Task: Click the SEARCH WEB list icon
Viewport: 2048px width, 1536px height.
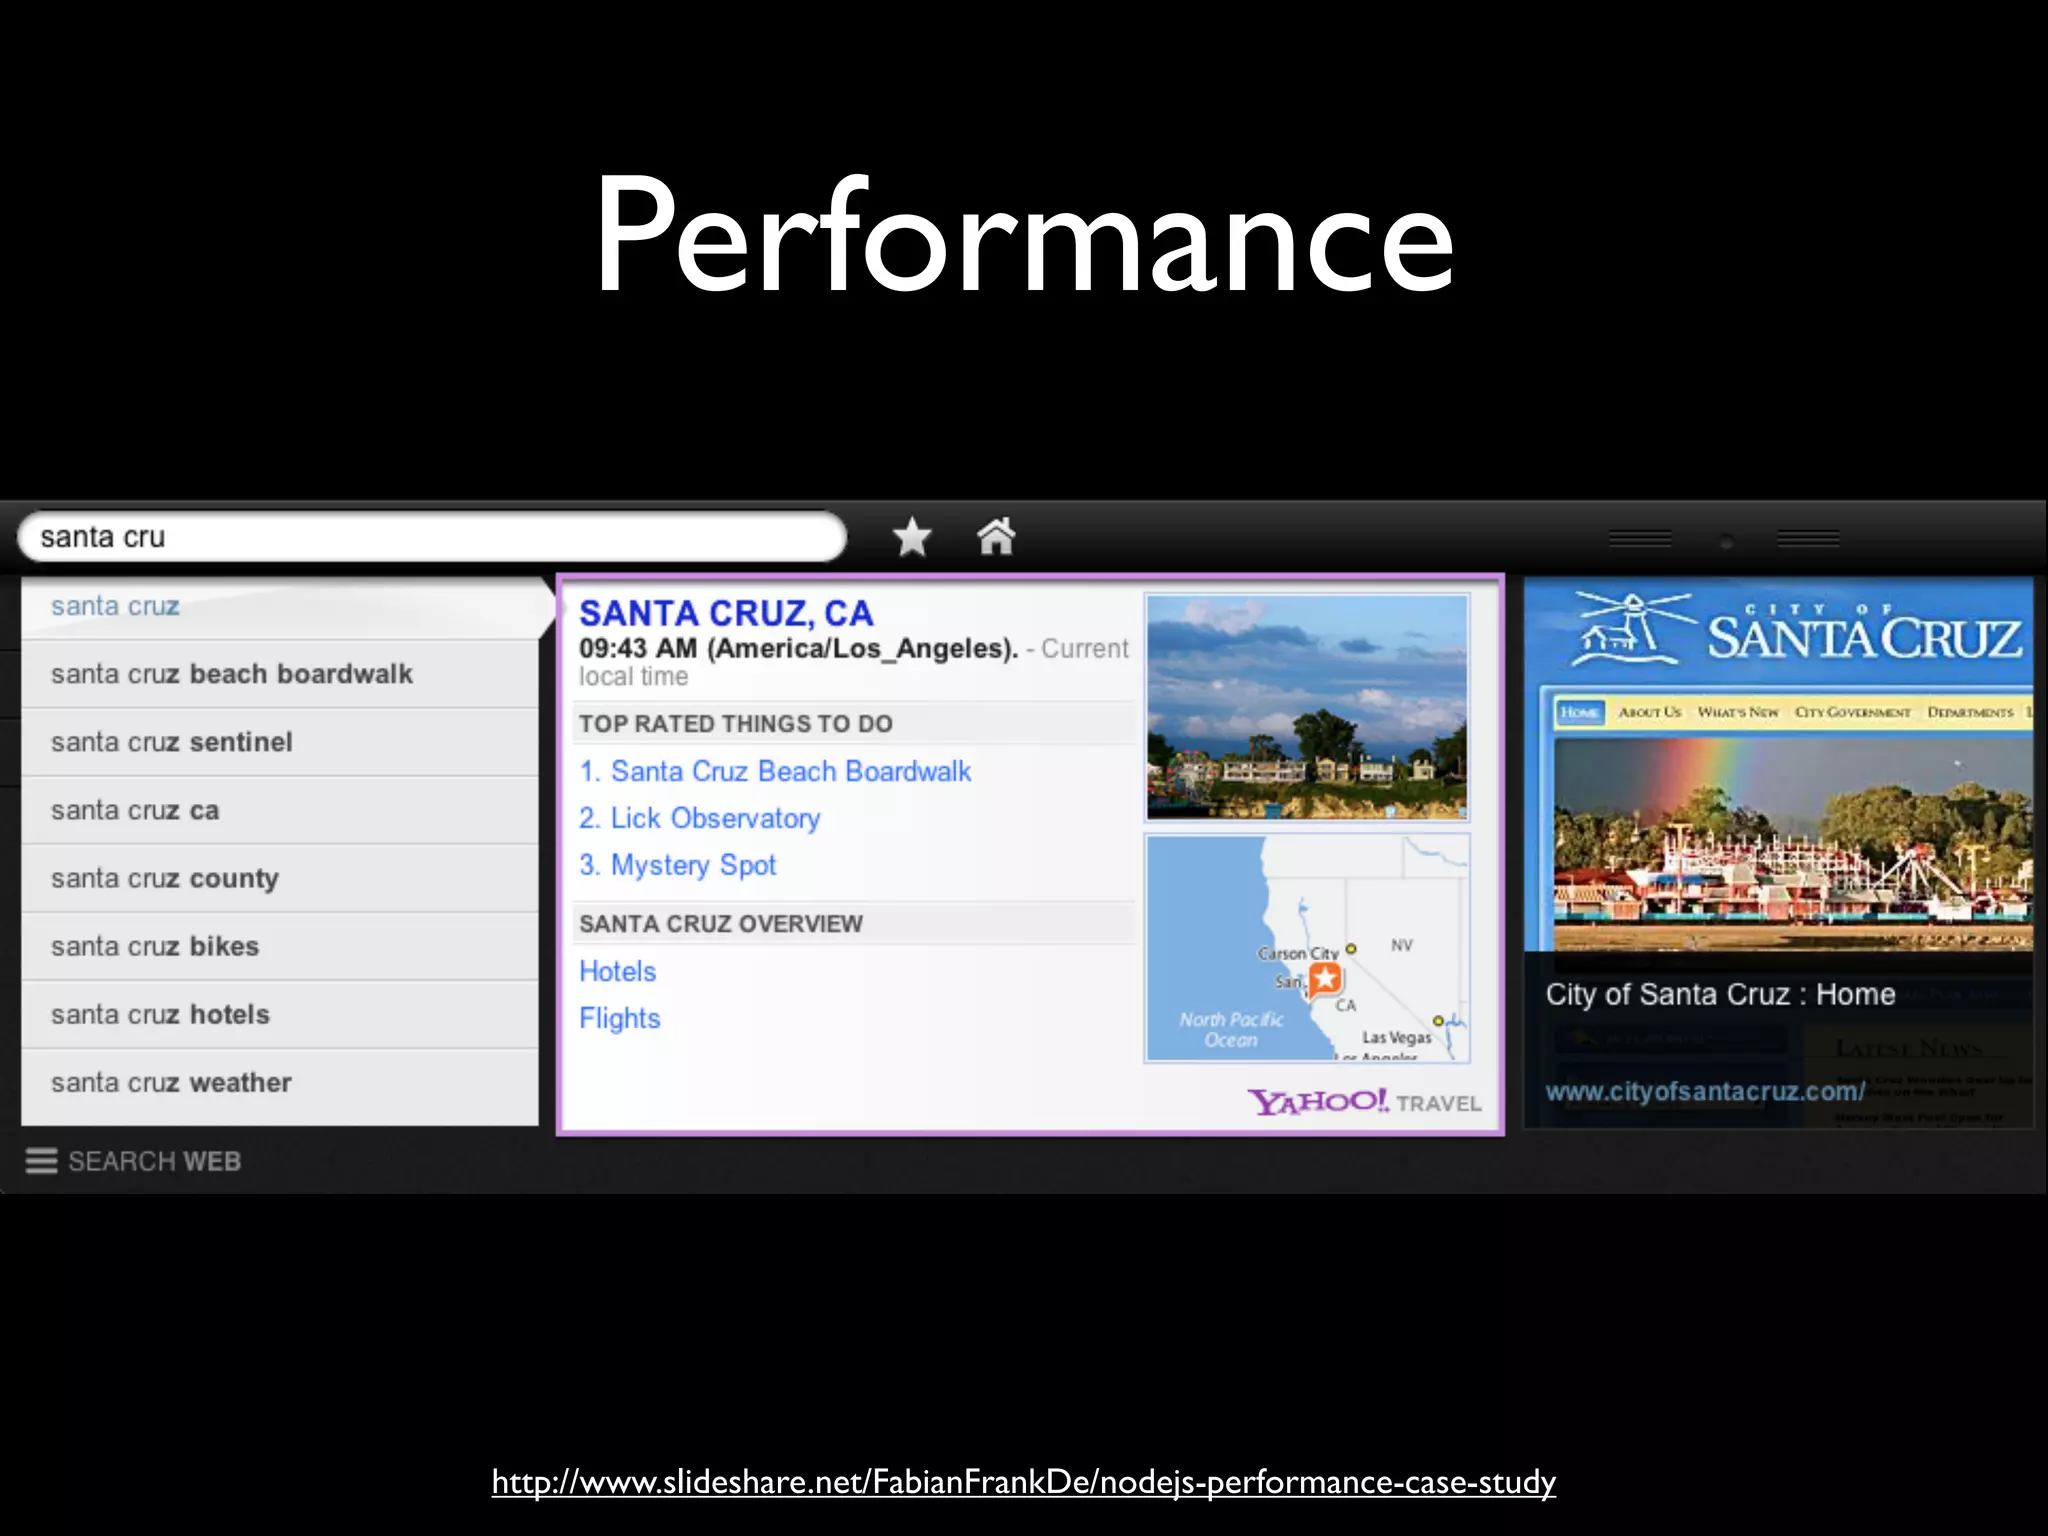Action: [41, 1161]
